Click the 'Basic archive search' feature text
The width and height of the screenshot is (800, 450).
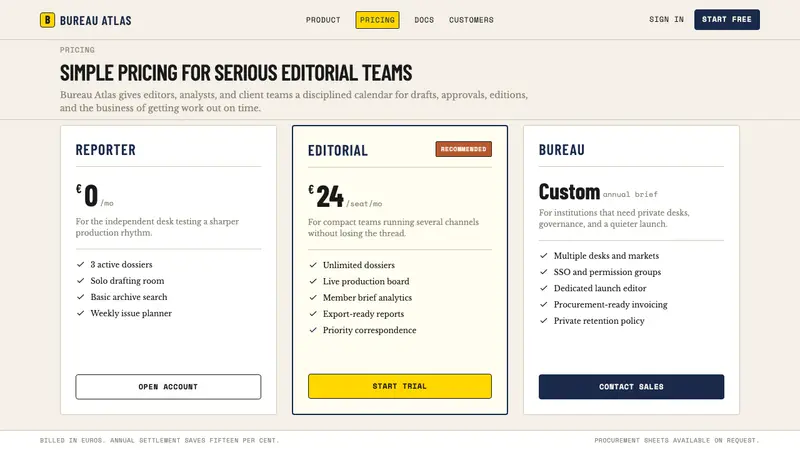(x=129, y=297)
